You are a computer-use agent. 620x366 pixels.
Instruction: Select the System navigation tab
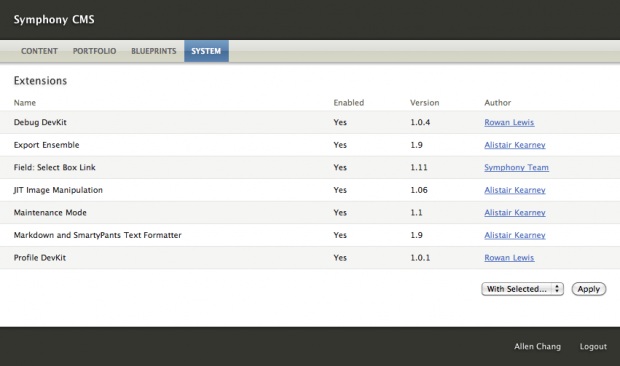206,51
